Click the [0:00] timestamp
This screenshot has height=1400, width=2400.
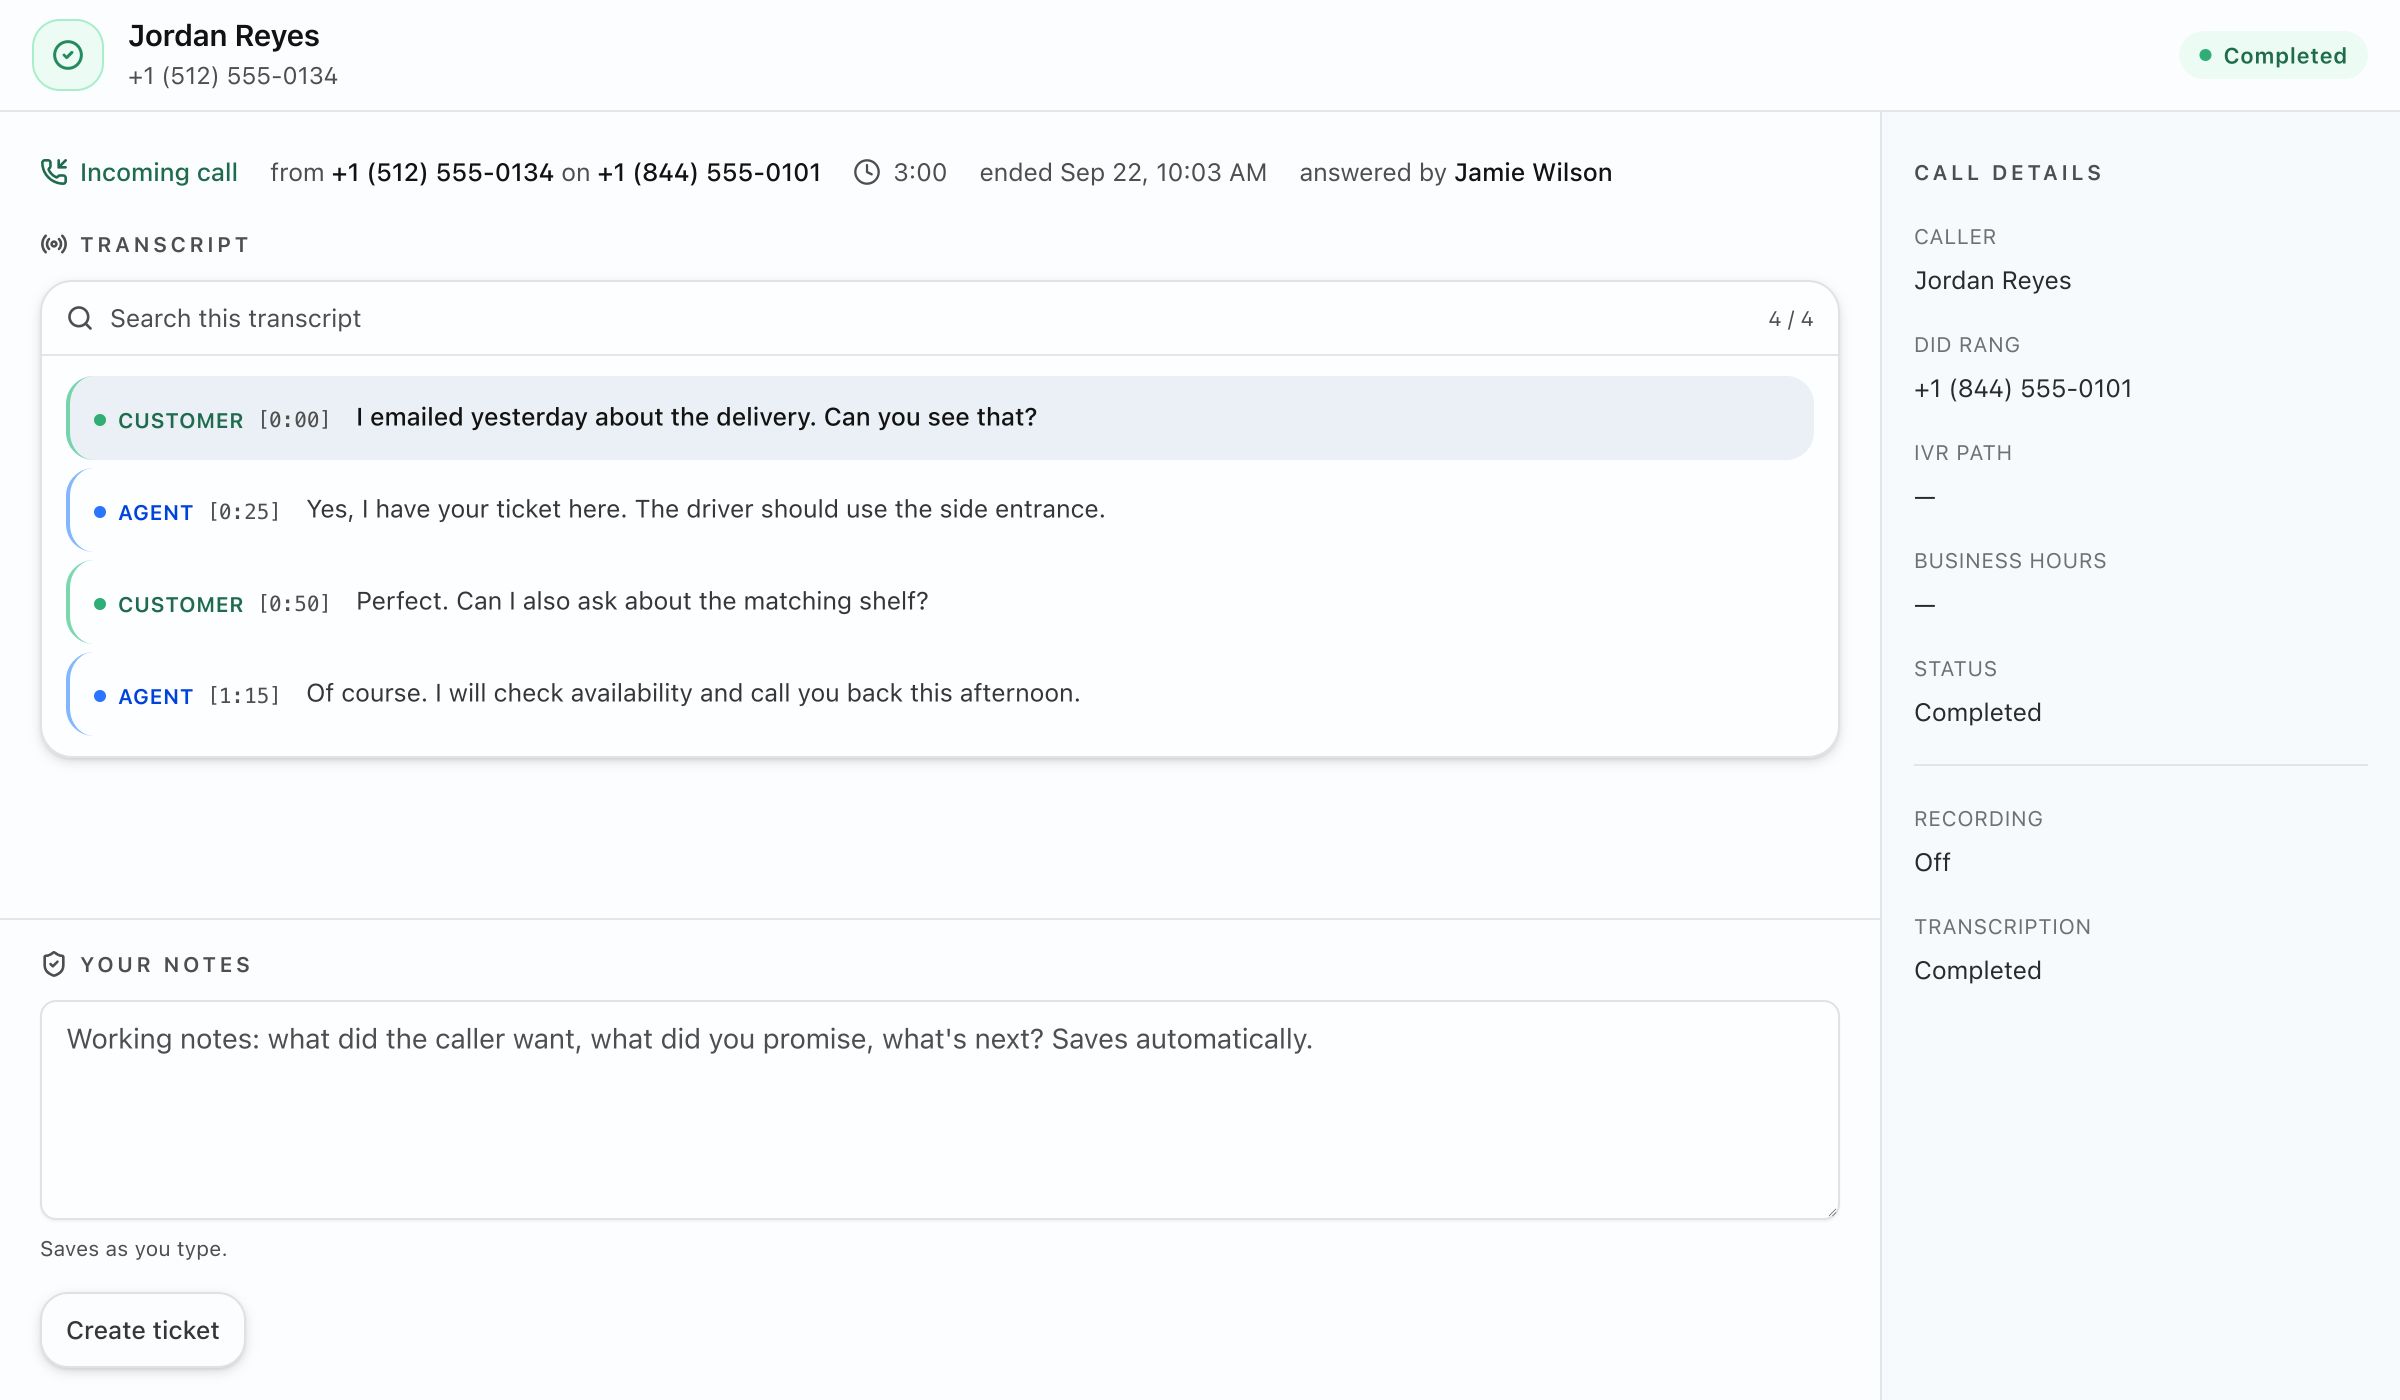pos(294,420)
